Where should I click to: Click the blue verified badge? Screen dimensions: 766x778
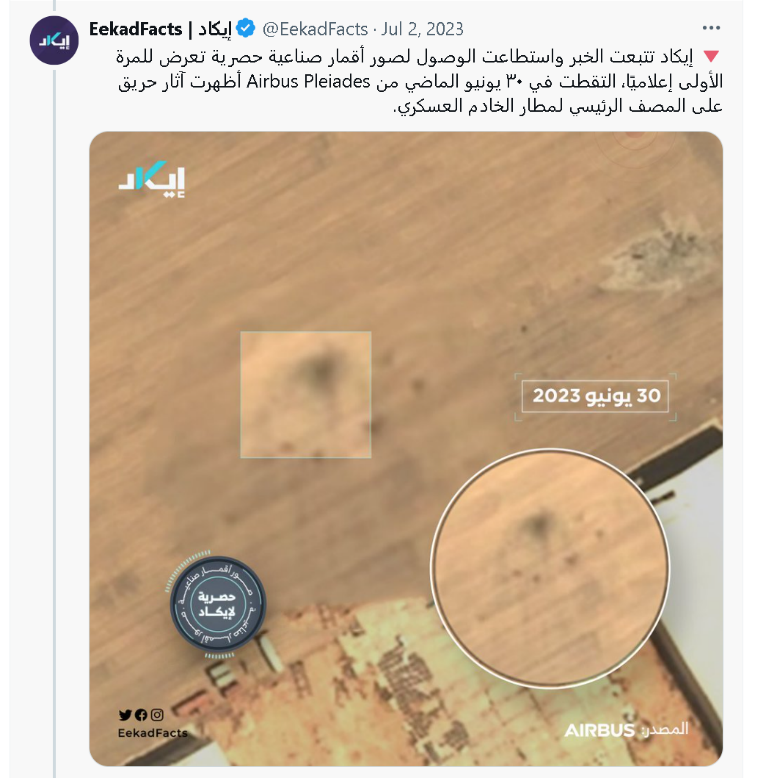[246, 29]
